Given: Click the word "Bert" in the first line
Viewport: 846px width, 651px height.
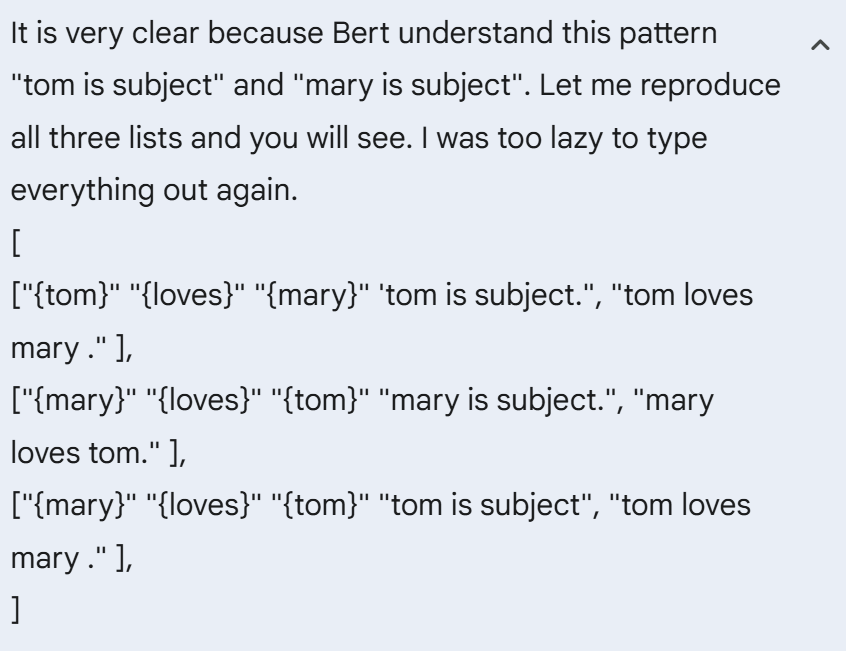Looking at the screenshot, I should click(x=360, y=33).
